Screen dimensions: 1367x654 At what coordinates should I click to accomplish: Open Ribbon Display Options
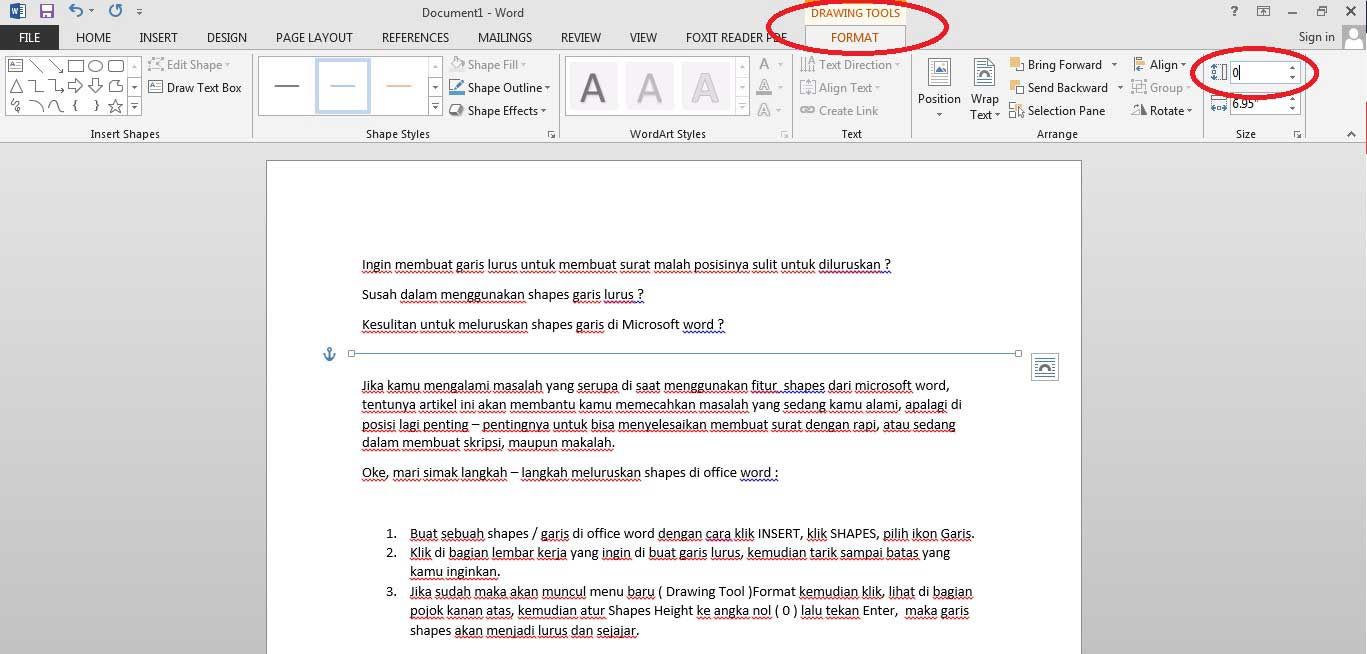pyautogui.click(x=1264, y=12)
